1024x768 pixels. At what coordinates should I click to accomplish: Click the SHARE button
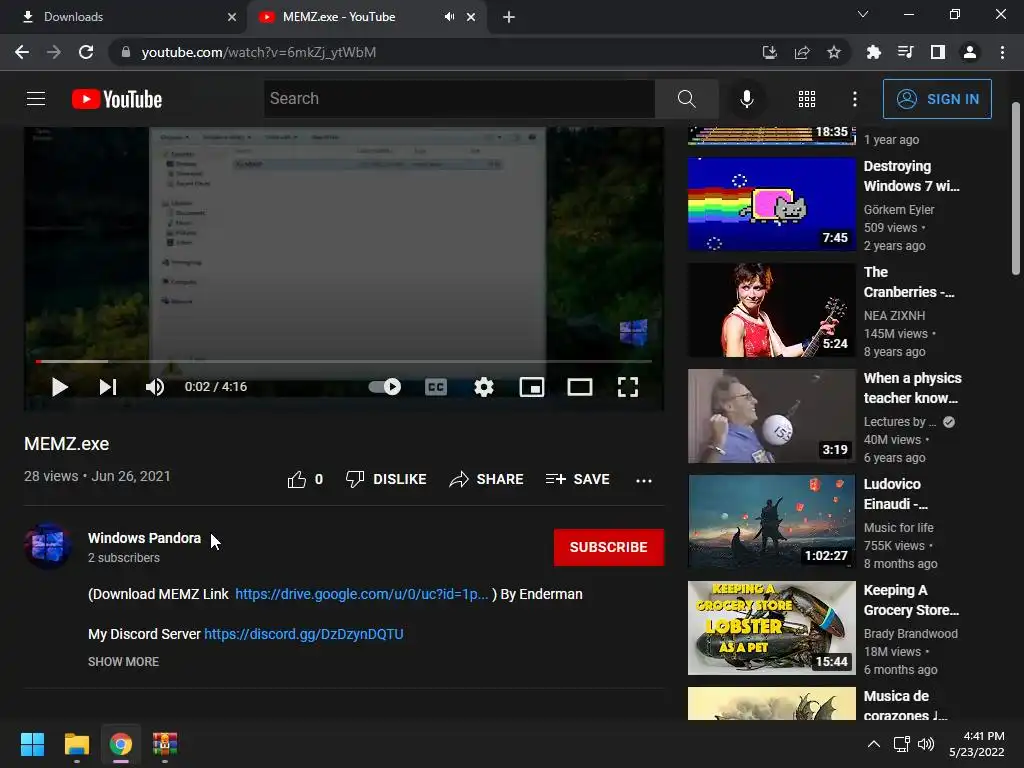click(487, 479)
